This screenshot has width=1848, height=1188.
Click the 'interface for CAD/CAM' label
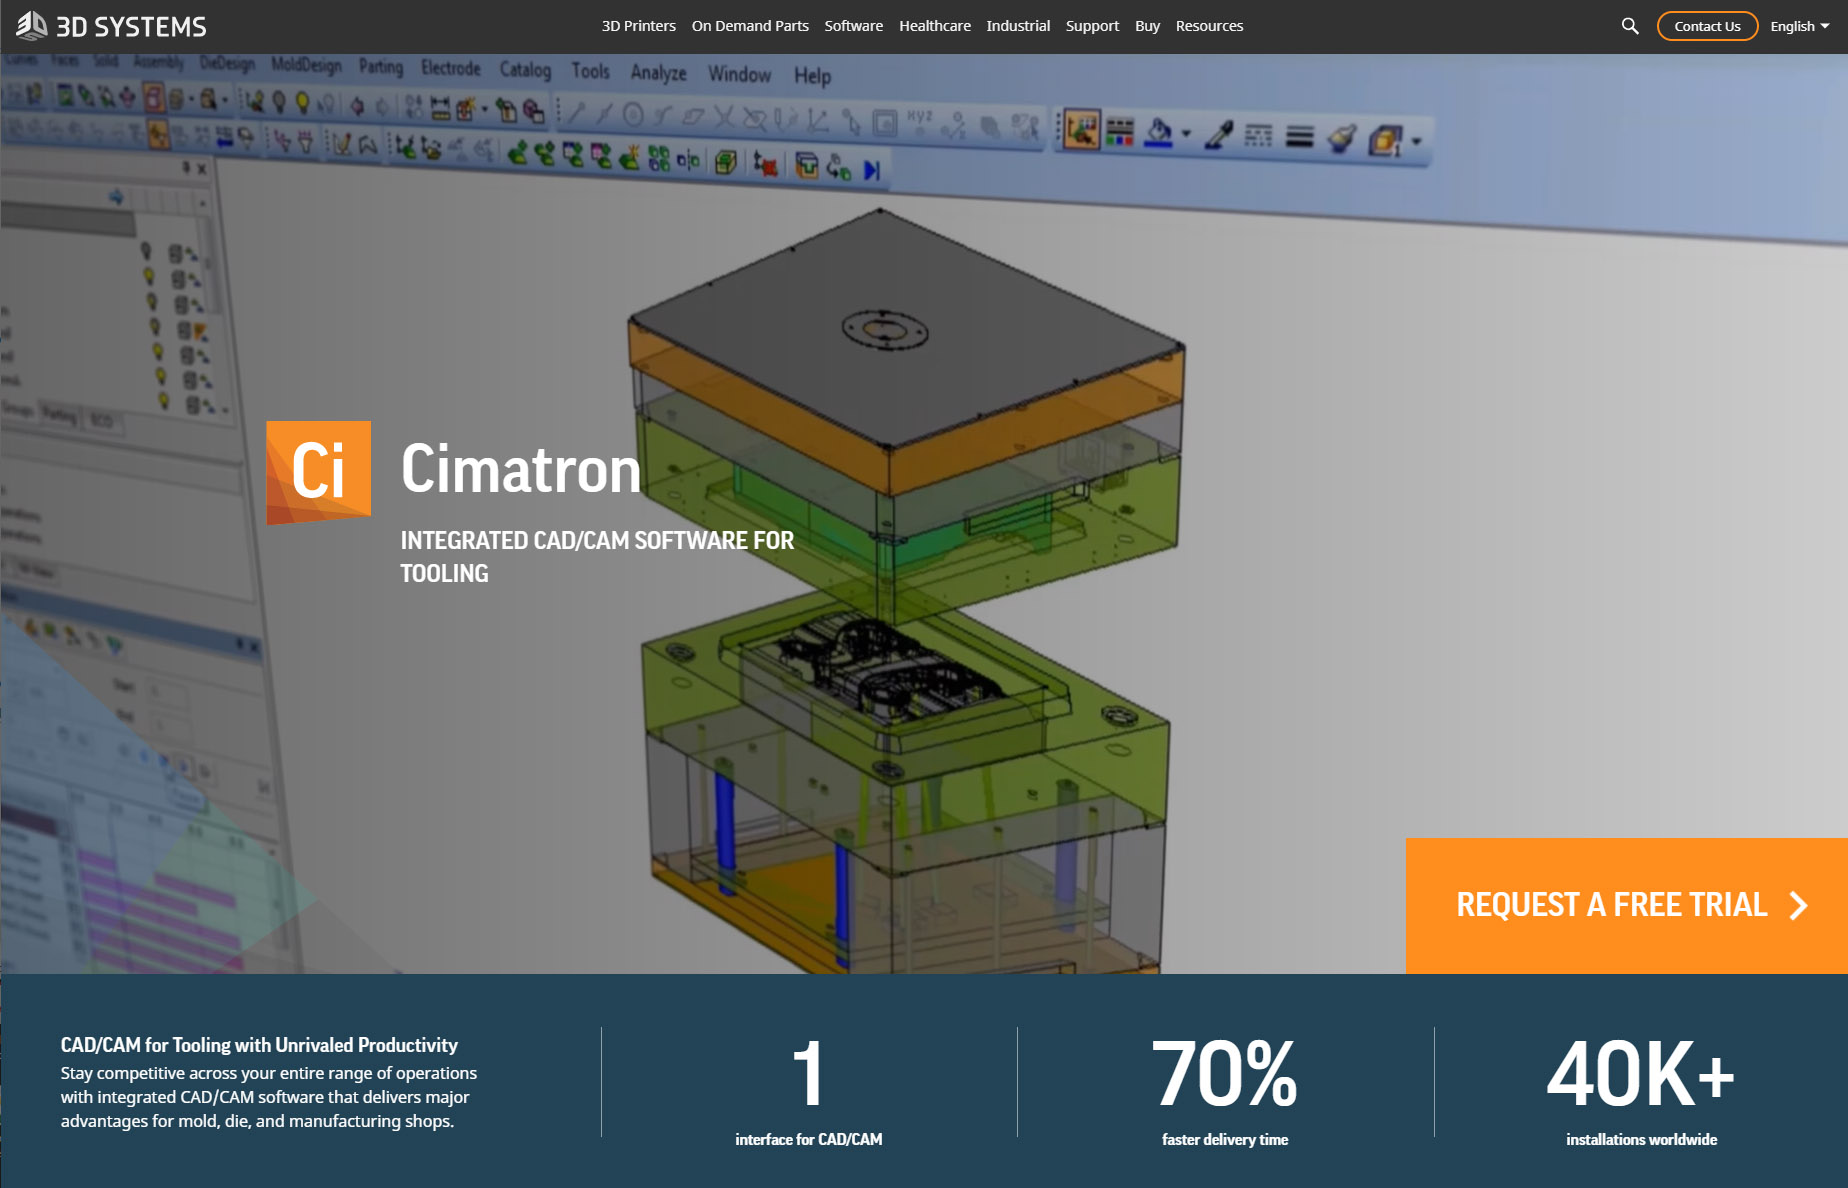[x=808, y=1139]
